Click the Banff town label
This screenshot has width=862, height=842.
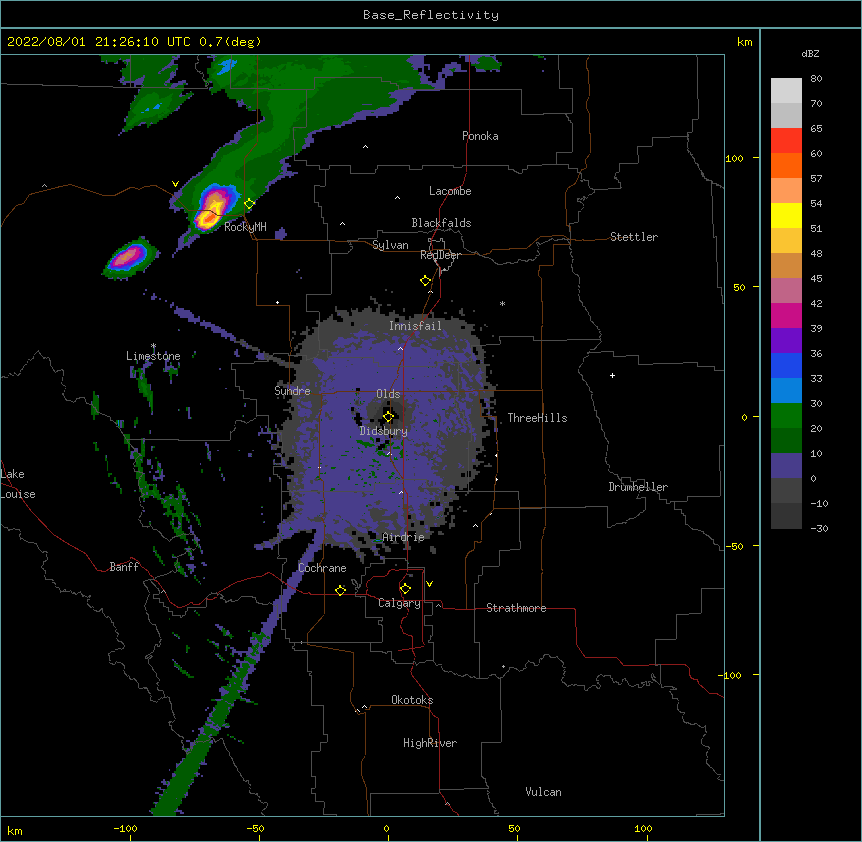point(124,567)
